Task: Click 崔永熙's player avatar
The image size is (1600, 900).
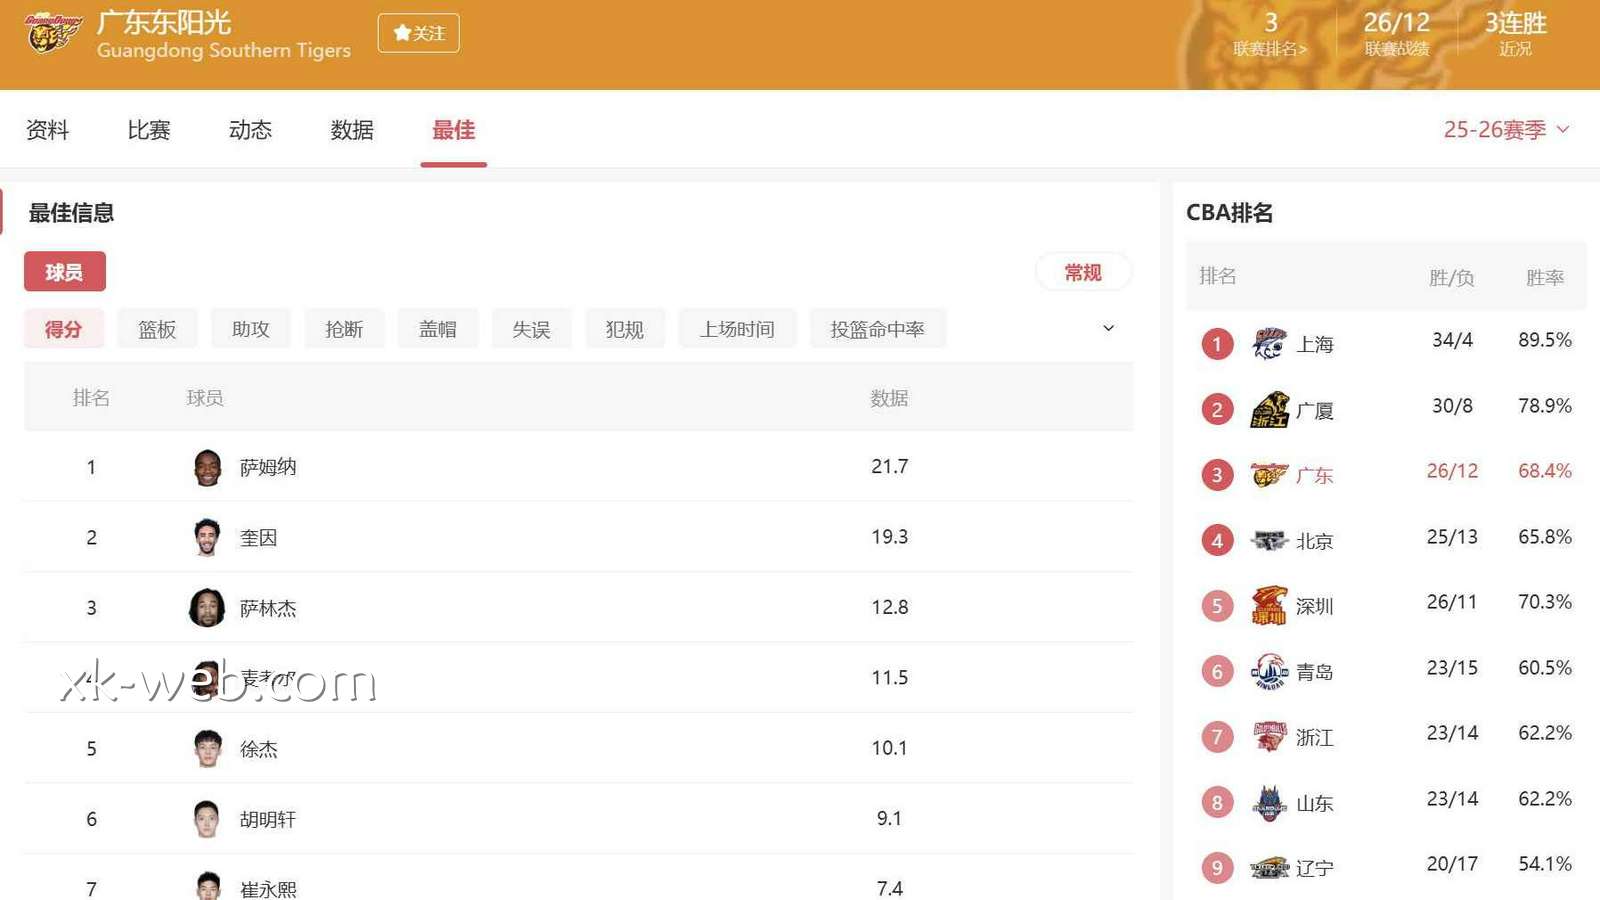Action: [207, 886]
